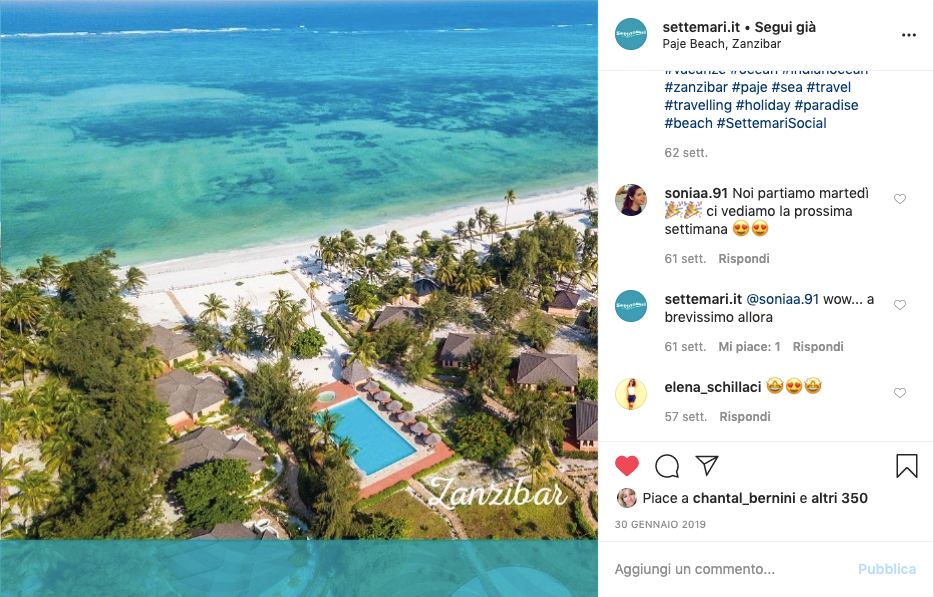Viewport: 934px width, 597px height.
Task: View likes on reply 'Mi piace: 1'
Action: pyautogui.click(x=749, y=347)
